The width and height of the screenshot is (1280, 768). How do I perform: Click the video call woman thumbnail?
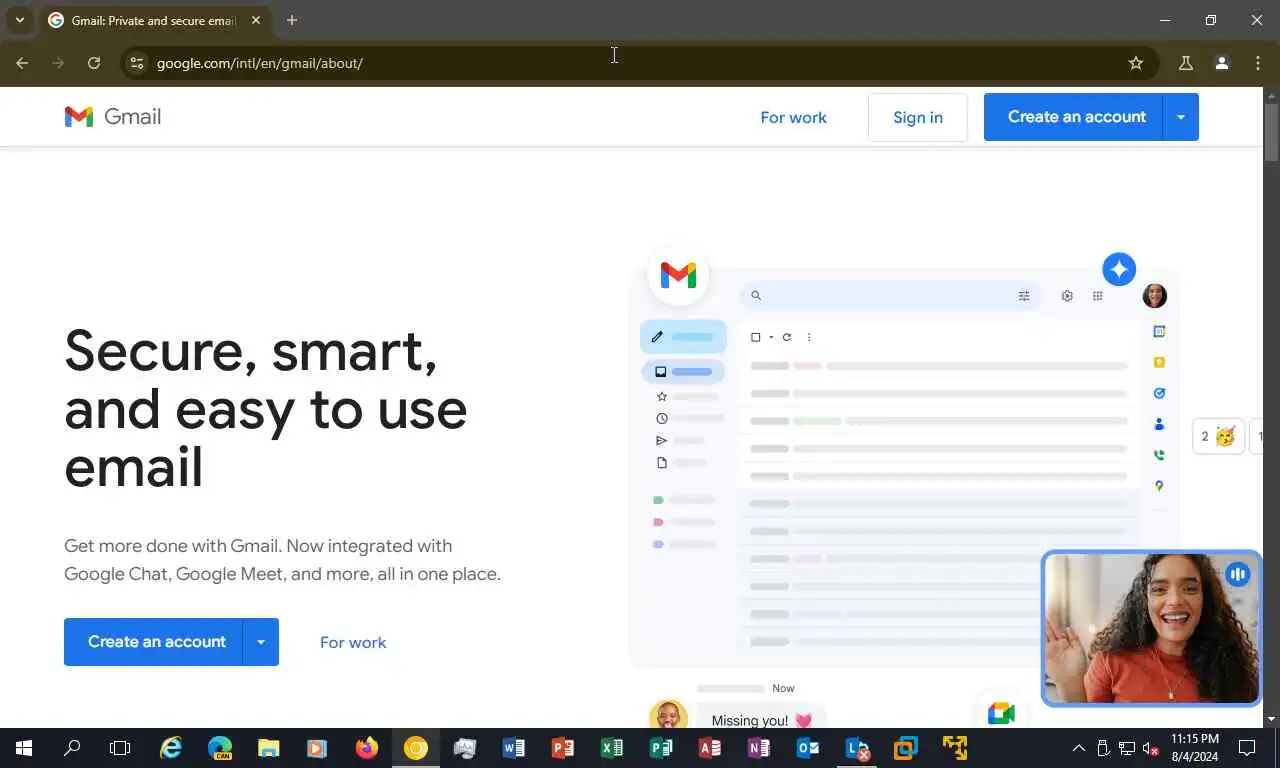point(1151,628)
